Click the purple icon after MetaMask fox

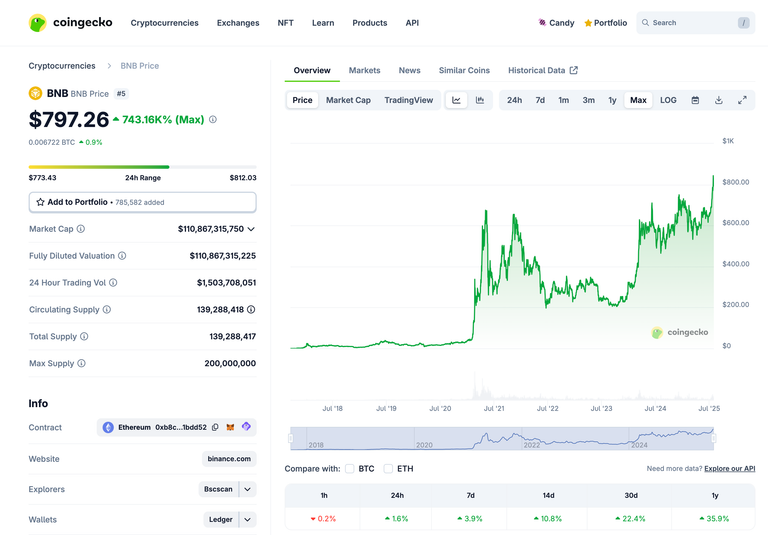[x=246, y=427]
